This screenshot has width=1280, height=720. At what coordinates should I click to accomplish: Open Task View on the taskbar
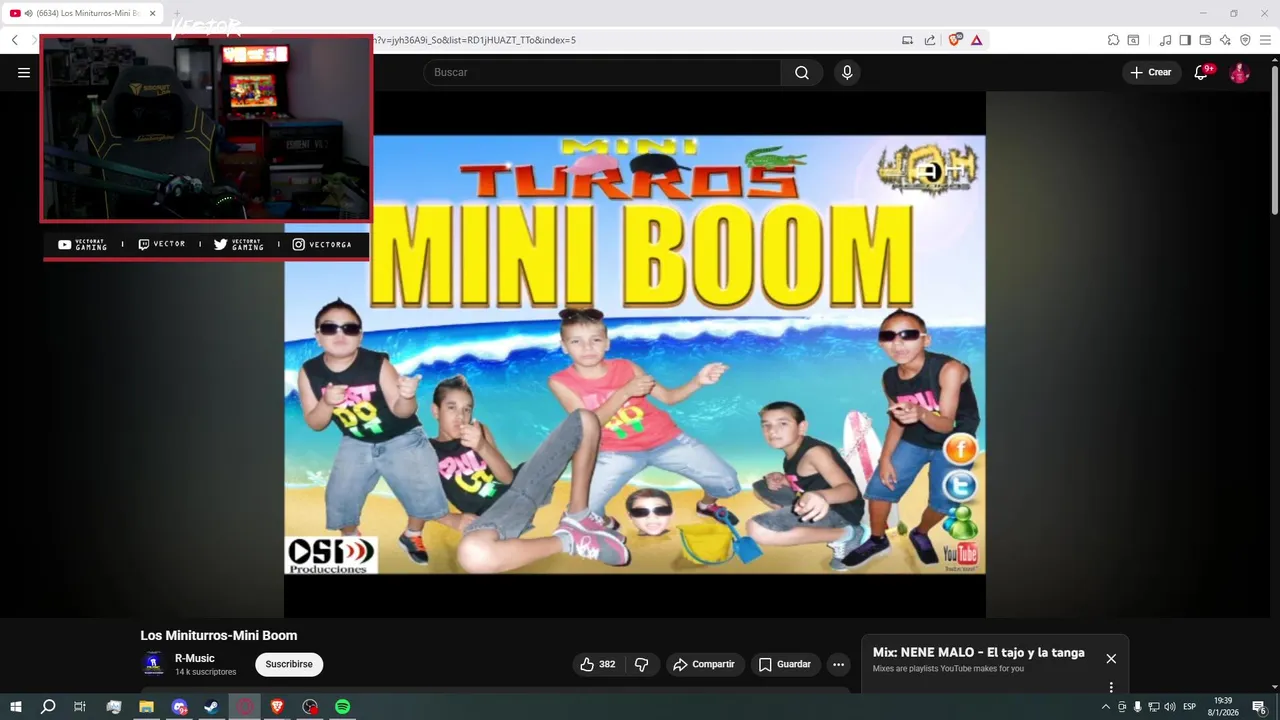[80, 706]
